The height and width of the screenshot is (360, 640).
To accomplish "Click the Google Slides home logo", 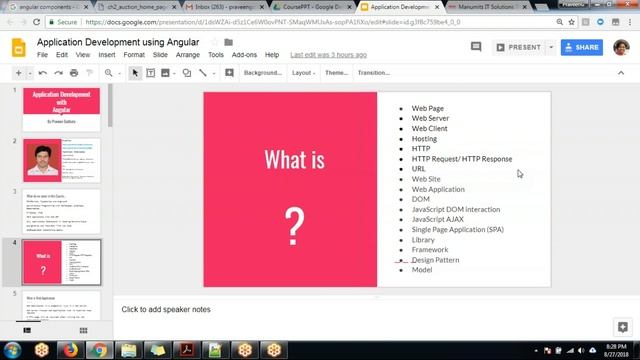I will click(18, 48).
